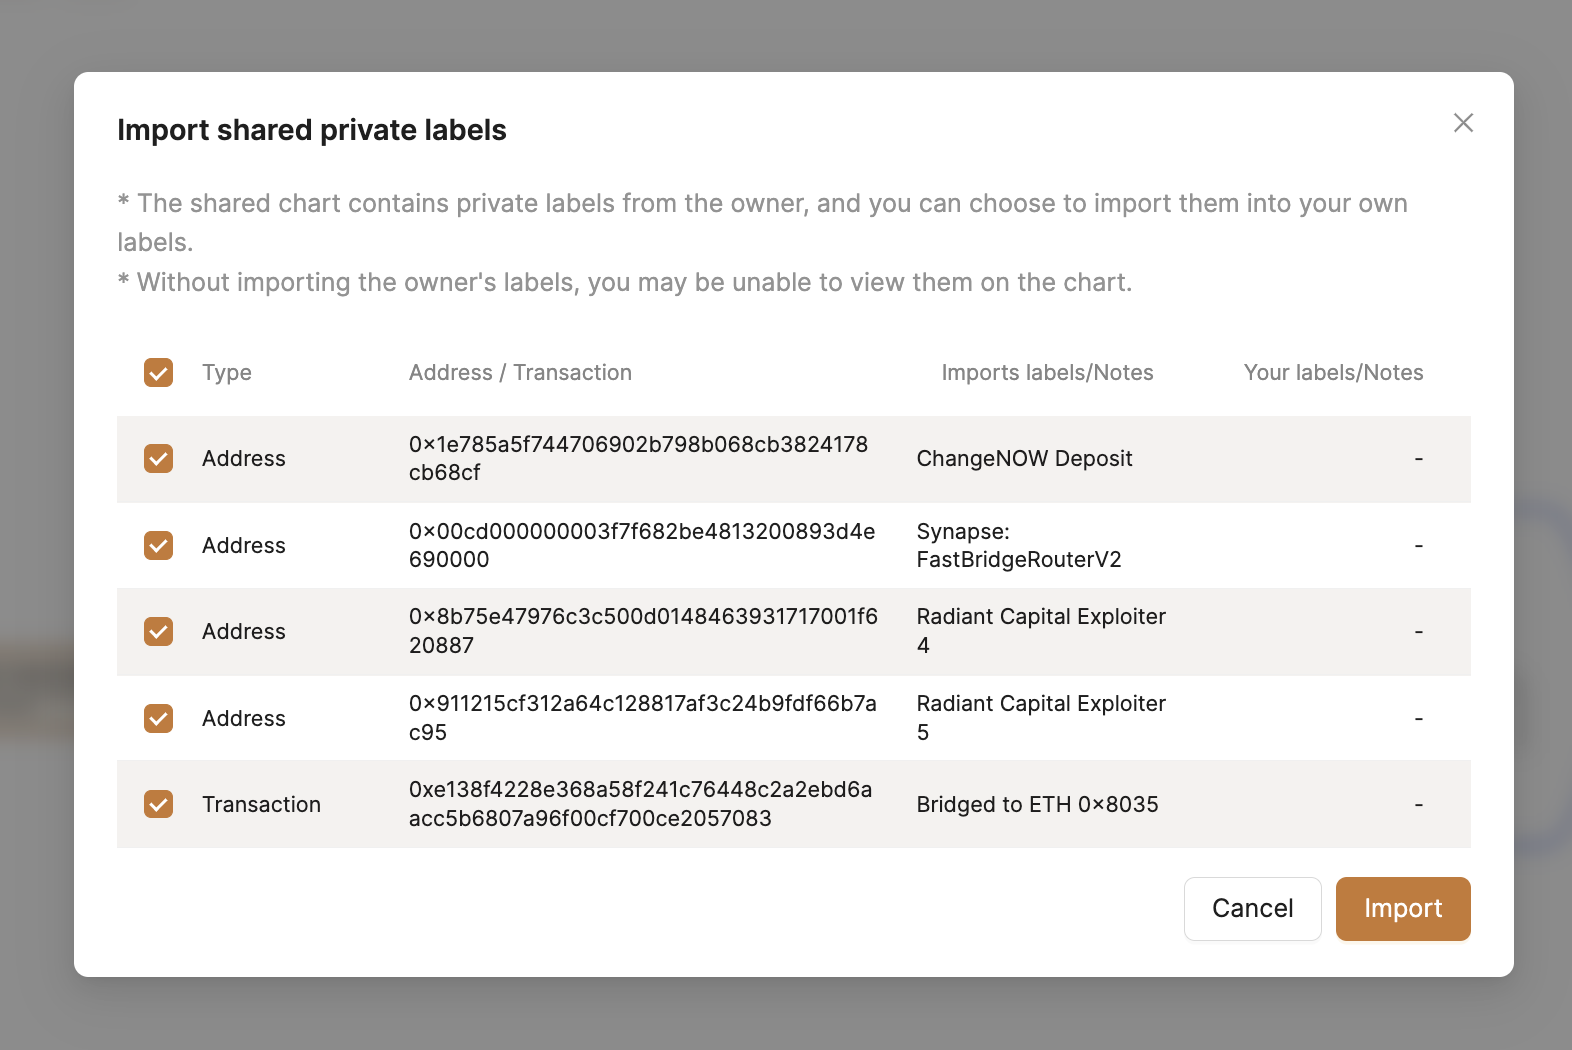The width and height of the screenshot is (1572, 1050).
Task: Click the Your labels/Notes column header
Action: 1333,373
